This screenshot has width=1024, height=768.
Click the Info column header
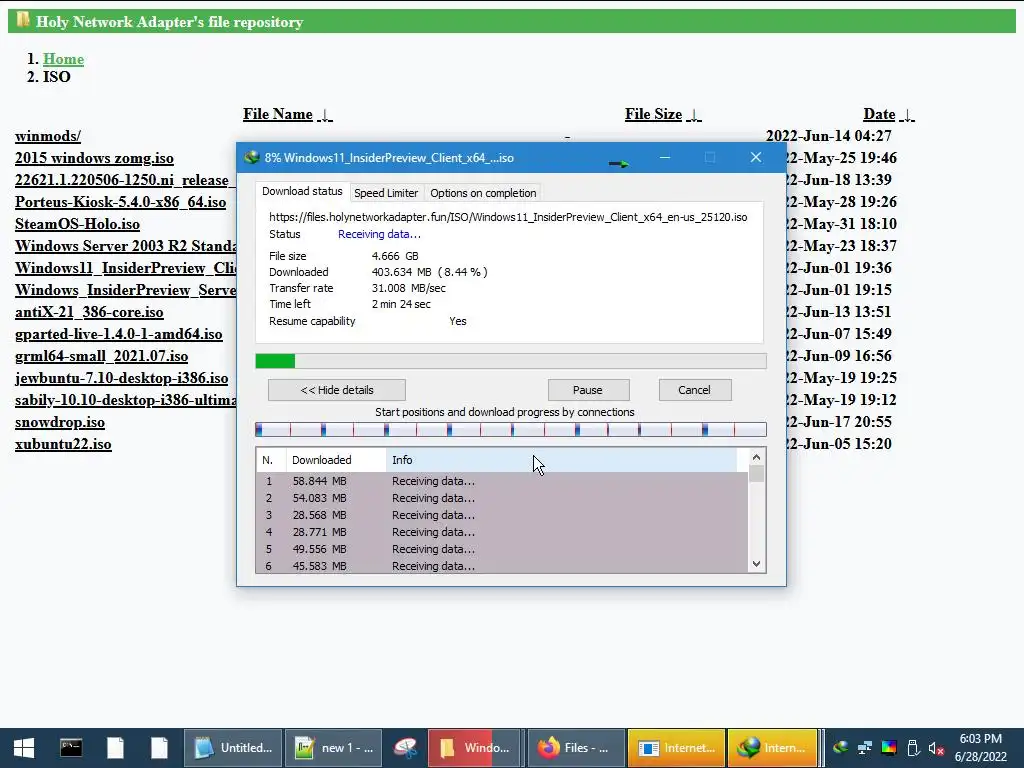pyautogui.click(x=562, y=460)
